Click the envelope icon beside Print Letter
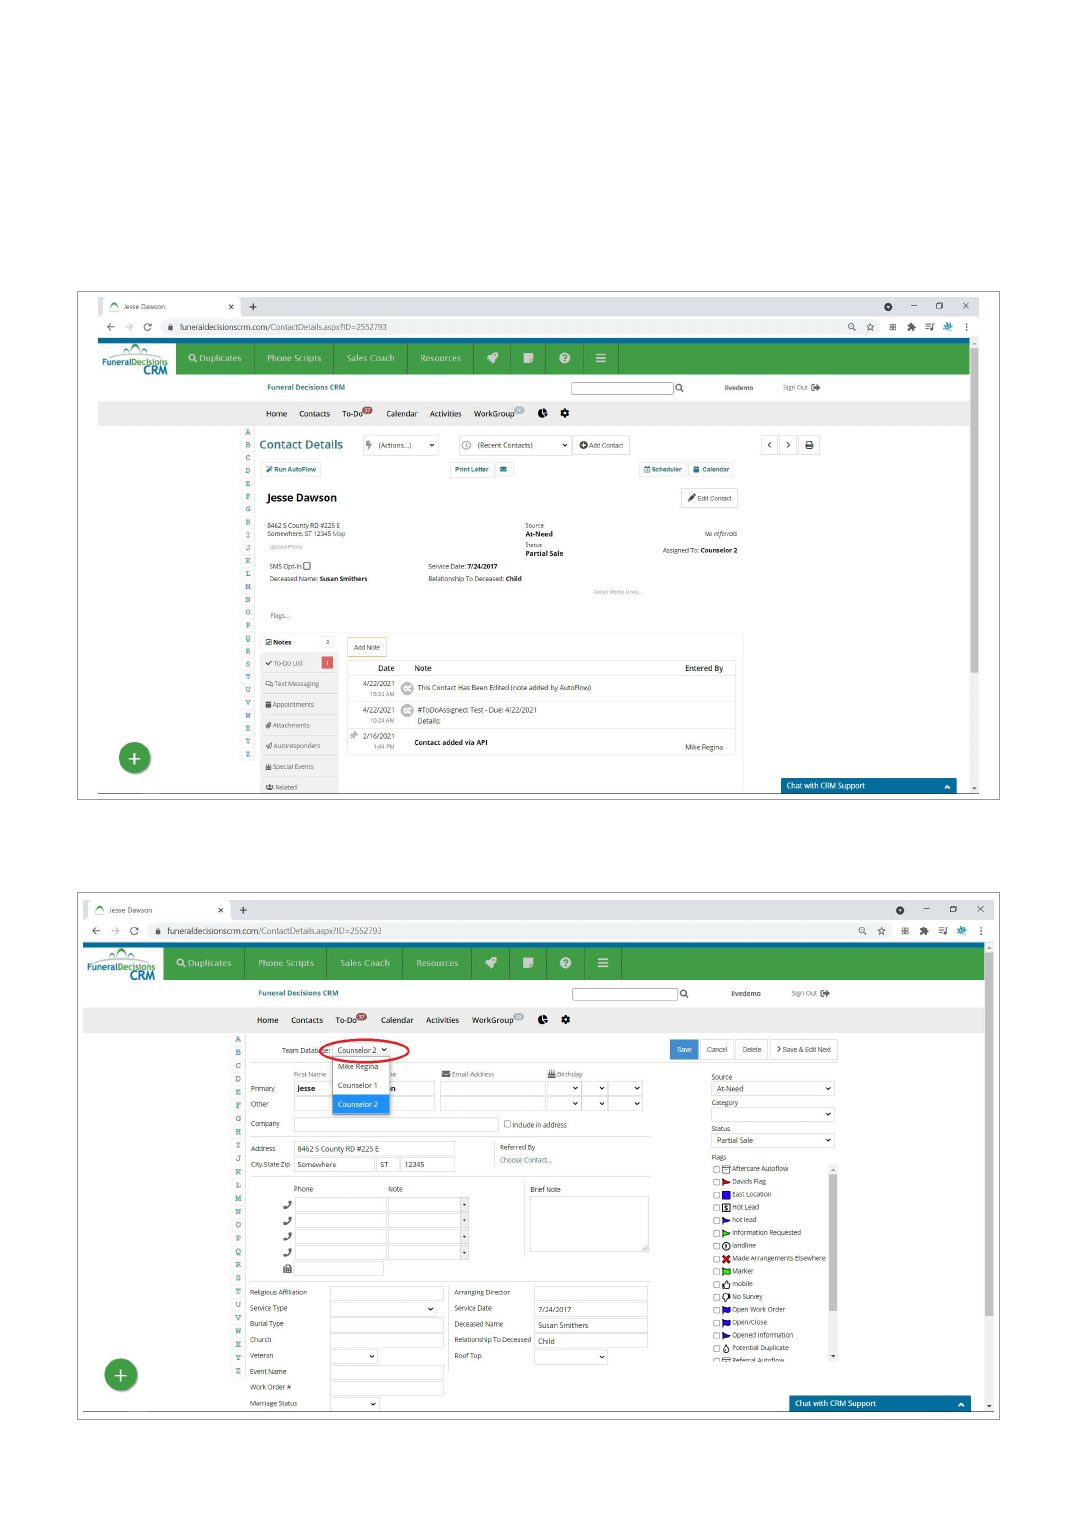Viewport: 1075px width, 1524px height. pos(503,469)
